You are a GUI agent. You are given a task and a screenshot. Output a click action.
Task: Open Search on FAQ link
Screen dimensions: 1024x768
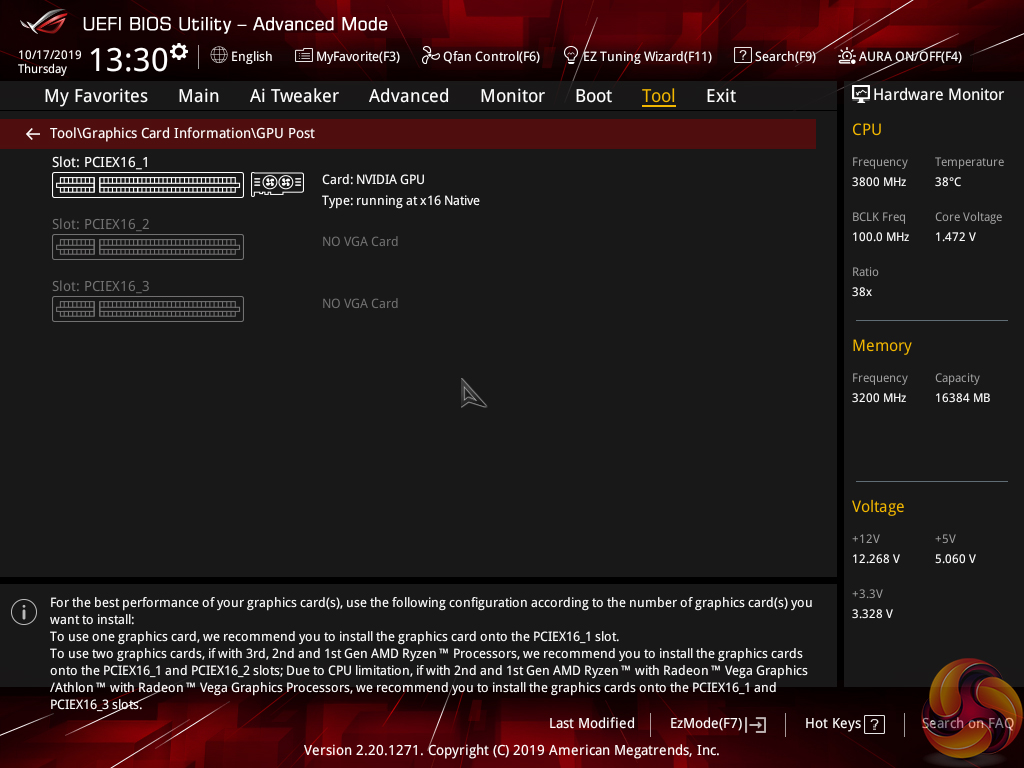click(x=967, y=724)
